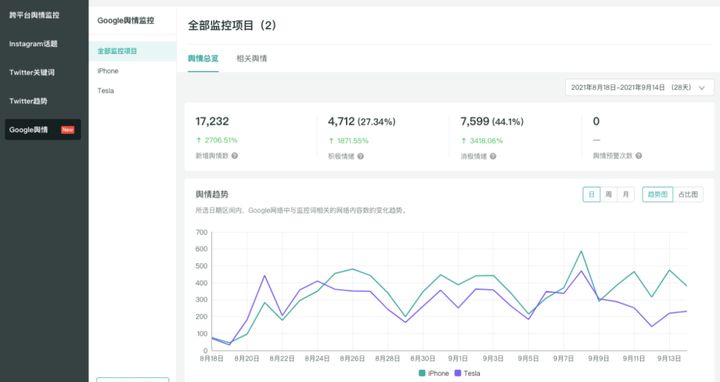Open the date range dropdown
Viewport: 720px width, 382px height.
tap(639, 87)
